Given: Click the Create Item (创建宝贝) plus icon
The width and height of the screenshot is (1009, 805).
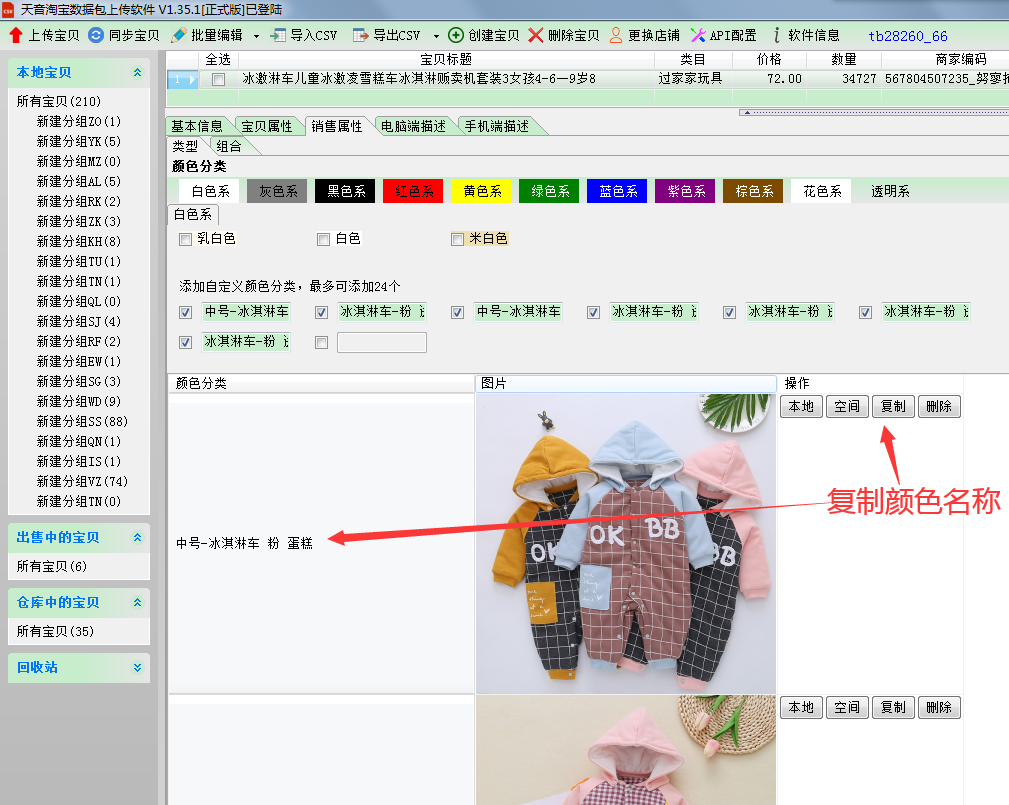Looking at the screenshot, I should [456, 35].
